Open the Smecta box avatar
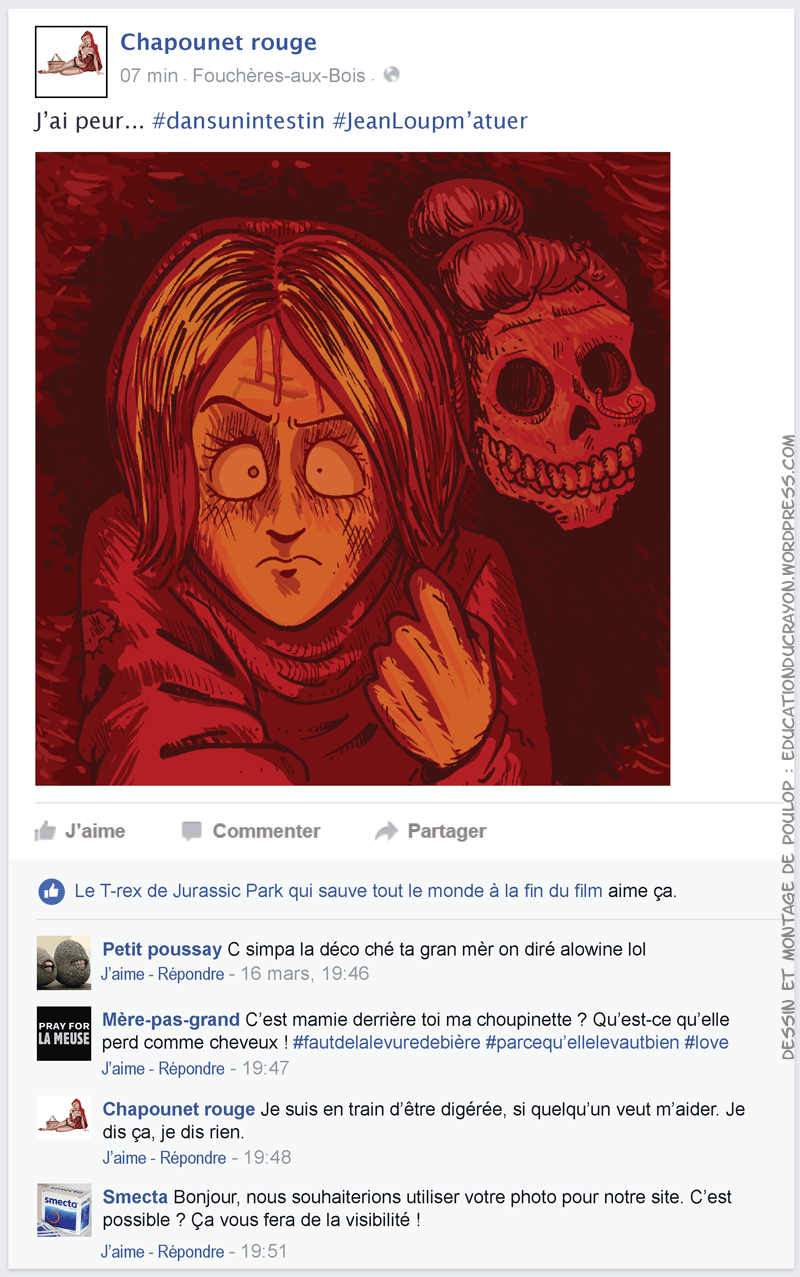 click(64, 1210)
